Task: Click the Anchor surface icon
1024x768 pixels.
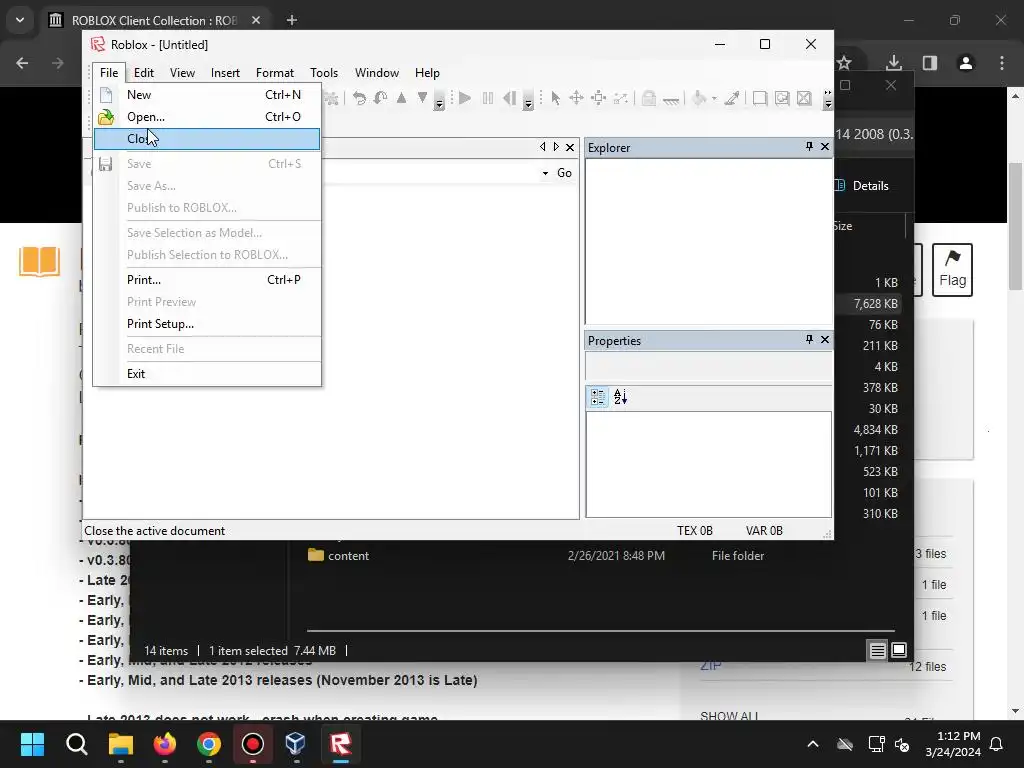Action: pyautogui.click(x=671, y=99)
